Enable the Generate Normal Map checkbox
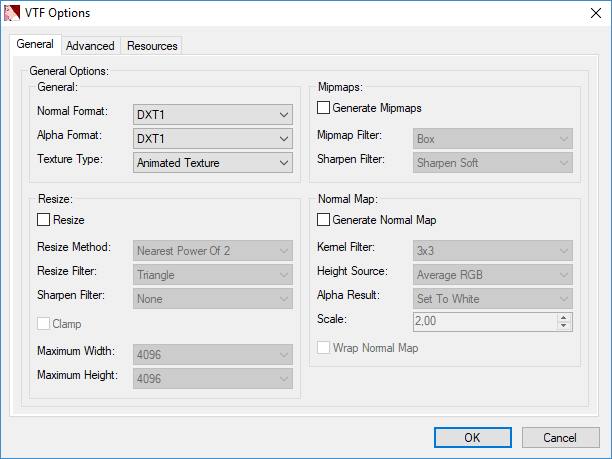This screenshot has height=459, width=612. 323,220
